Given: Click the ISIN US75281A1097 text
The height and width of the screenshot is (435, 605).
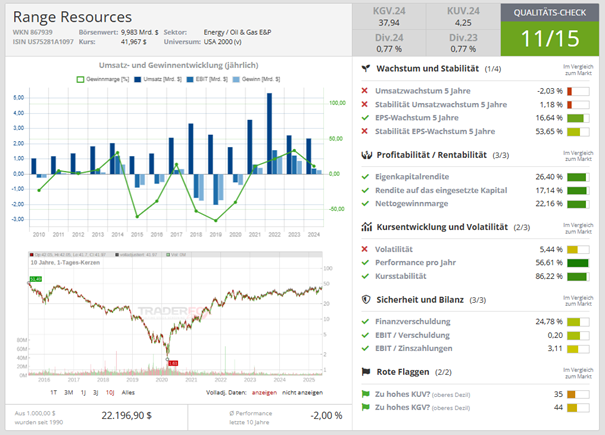Looking at the screenshot, I should 43,42.
